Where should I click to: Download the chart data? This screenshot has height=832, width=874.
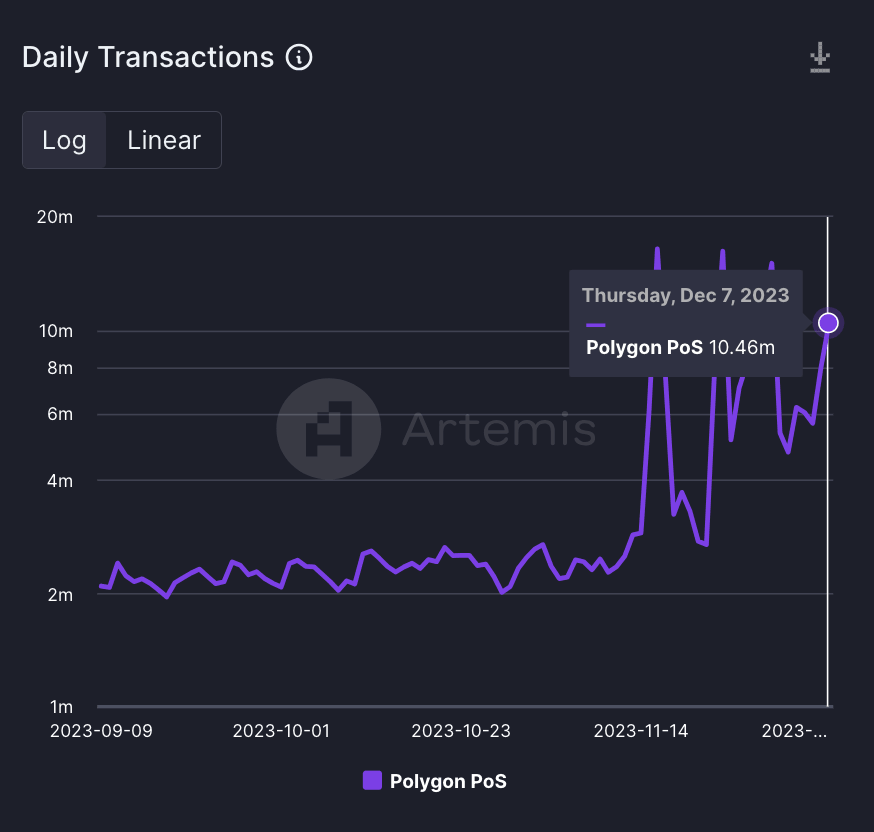(820, 58)
